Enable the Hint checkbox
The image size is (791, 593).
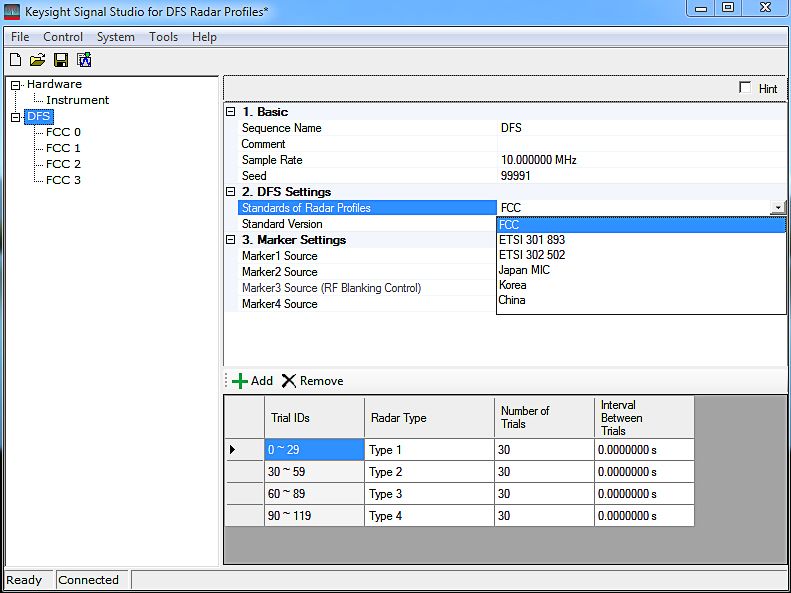(745, 88)
